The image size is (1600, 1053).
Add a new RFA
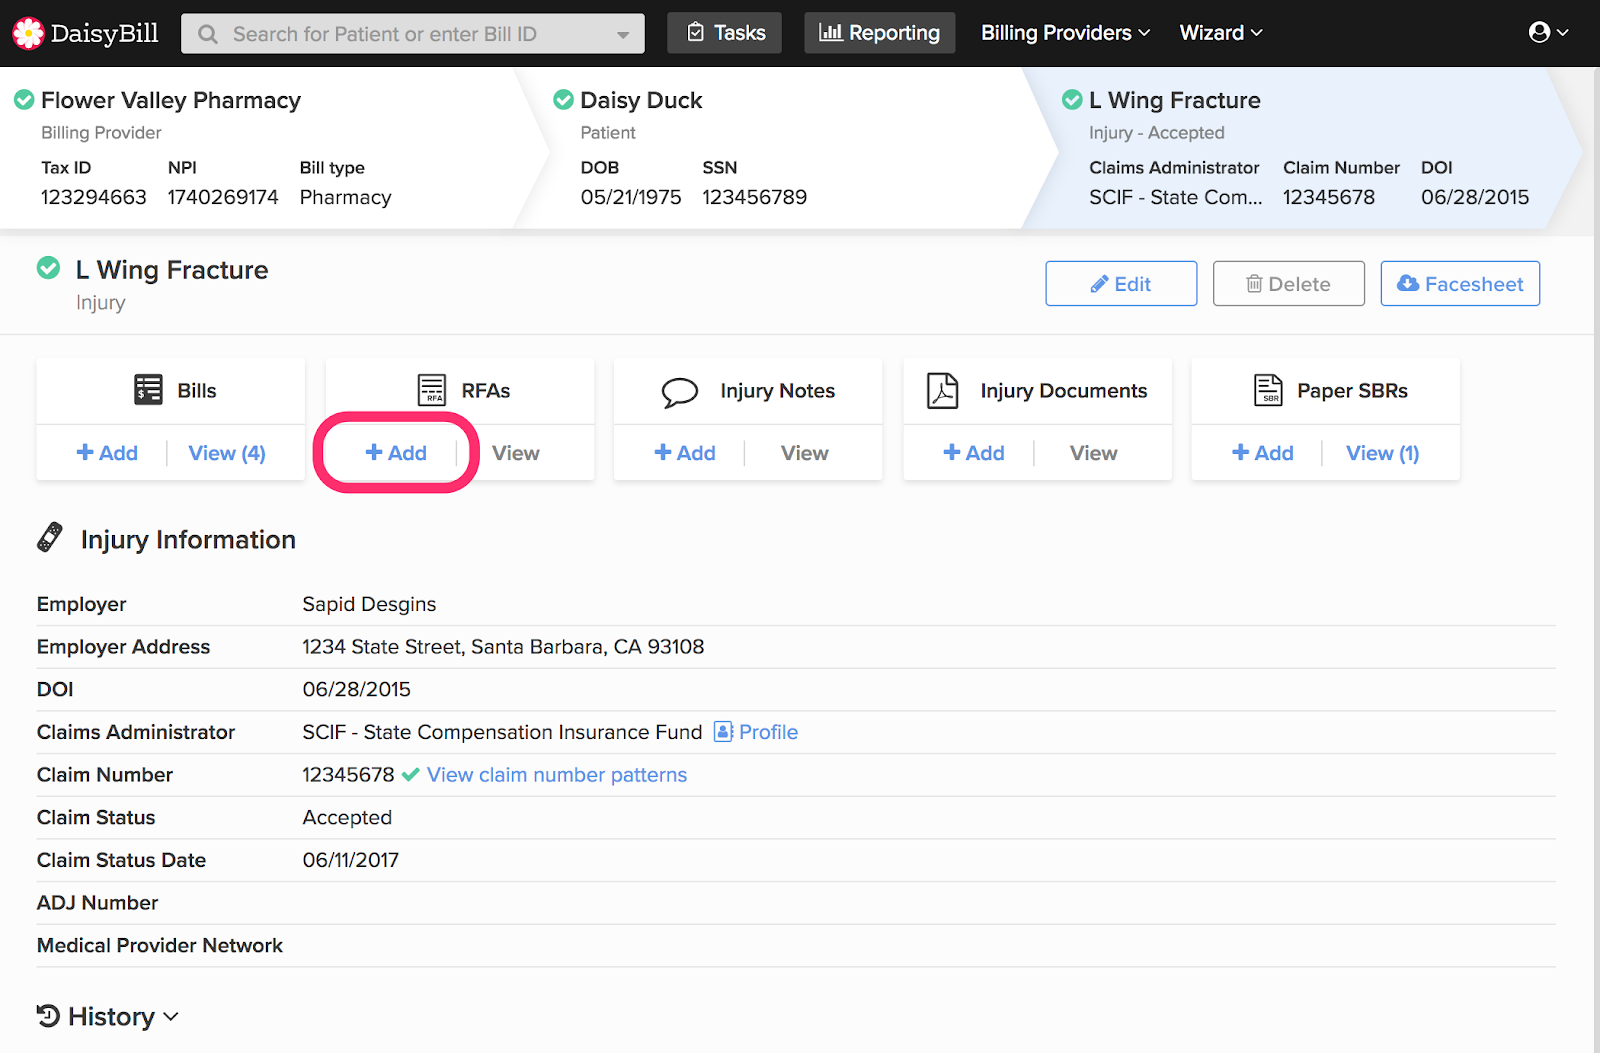(396, 453)
